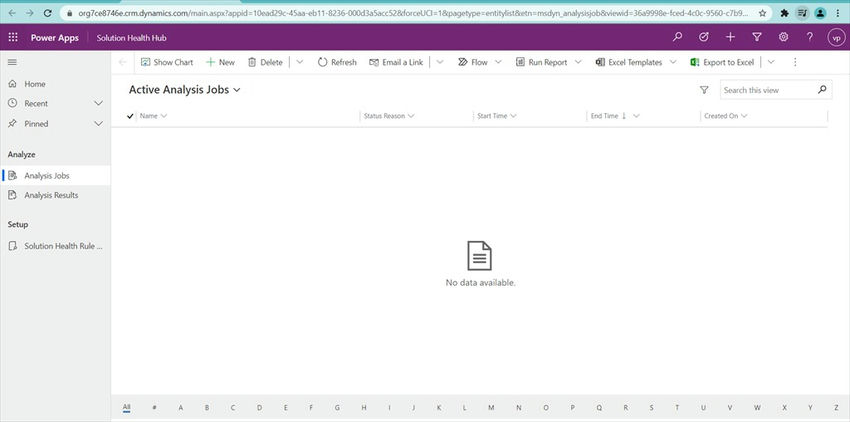Select Analysis Jobs in sidebar
The image size is (850, 422).
pos(55,176)
